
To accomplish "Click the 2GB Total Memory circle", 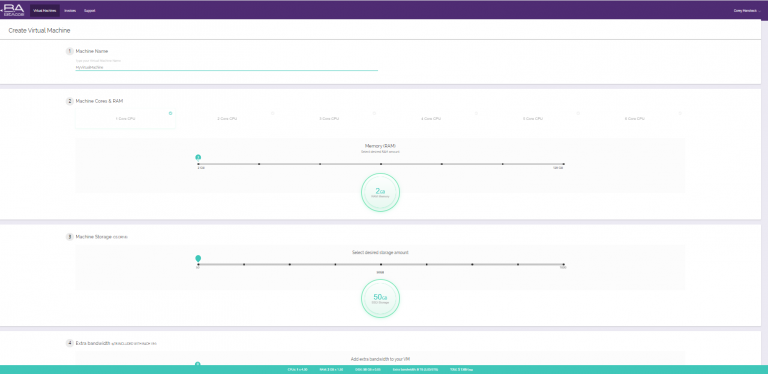I will (x=381, y=192).
